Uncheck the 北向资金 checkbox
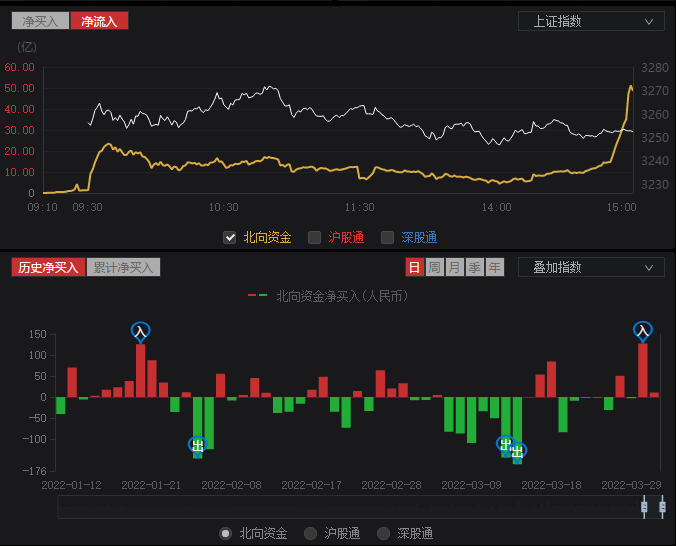The width and height of the screenshot is (676, 546). click(x=229, y=237)
